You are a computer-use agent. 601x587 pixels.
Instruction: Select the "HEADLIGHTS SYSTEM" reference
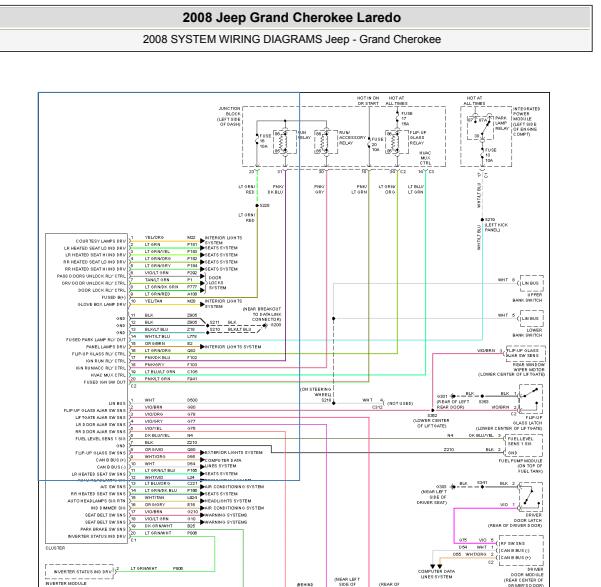tap(228, 501)
